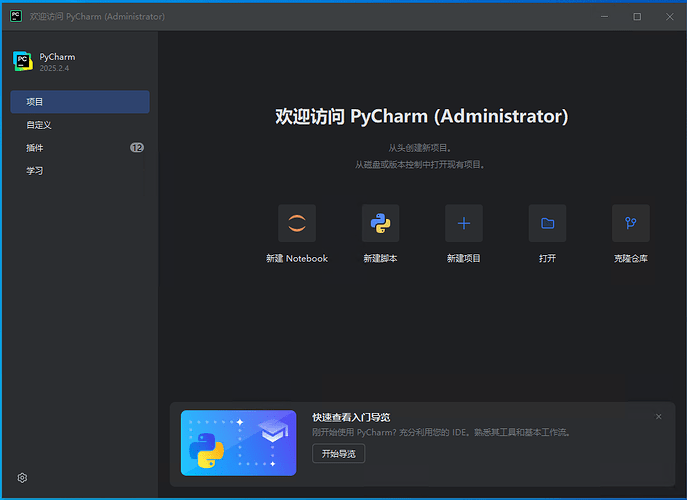Open the settings gear at bottom left
Image resolution: width=687 pixels, height=500 pixels.
click(x=22, y=478)
